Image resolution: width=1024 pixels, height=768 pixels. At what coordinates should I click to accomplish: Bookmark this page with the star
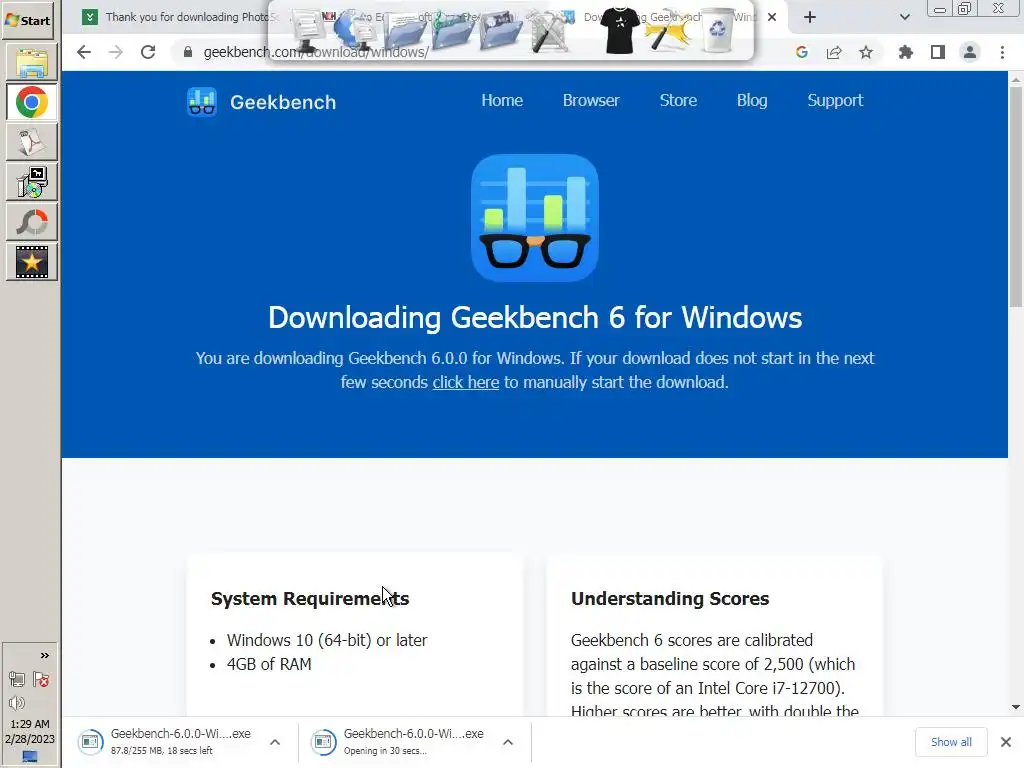coord(866,52)
